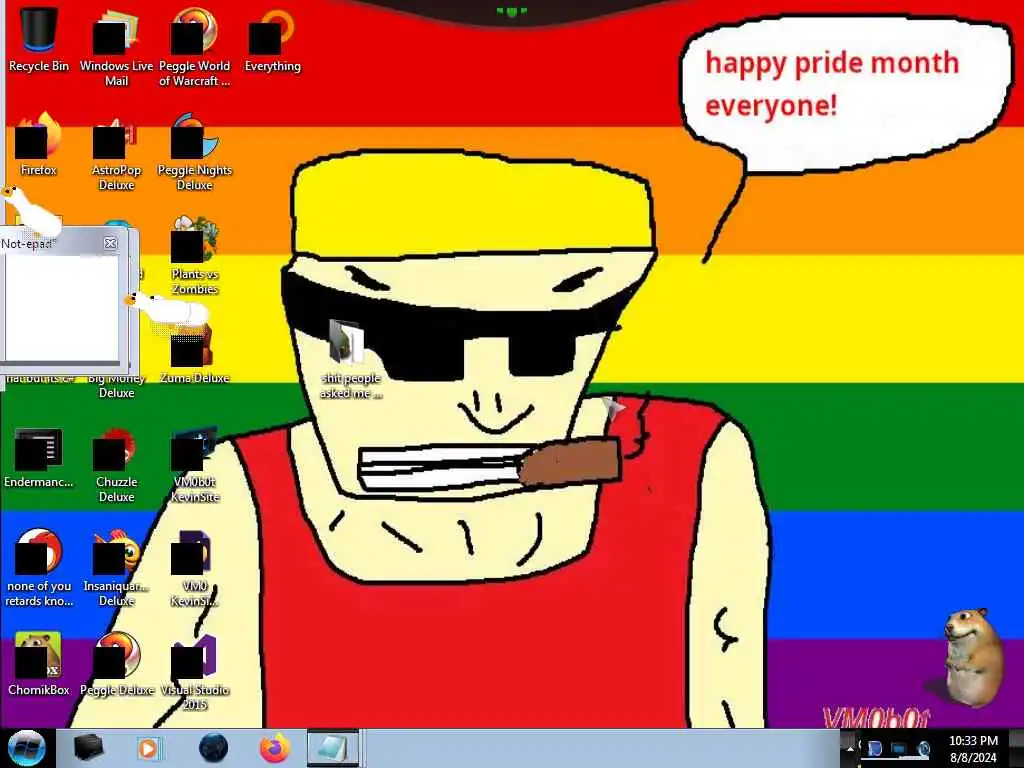The width and height of the screenshot is (1024, 768).
Task: Open VM0b0t KevinSite icon
Action: 195,464
